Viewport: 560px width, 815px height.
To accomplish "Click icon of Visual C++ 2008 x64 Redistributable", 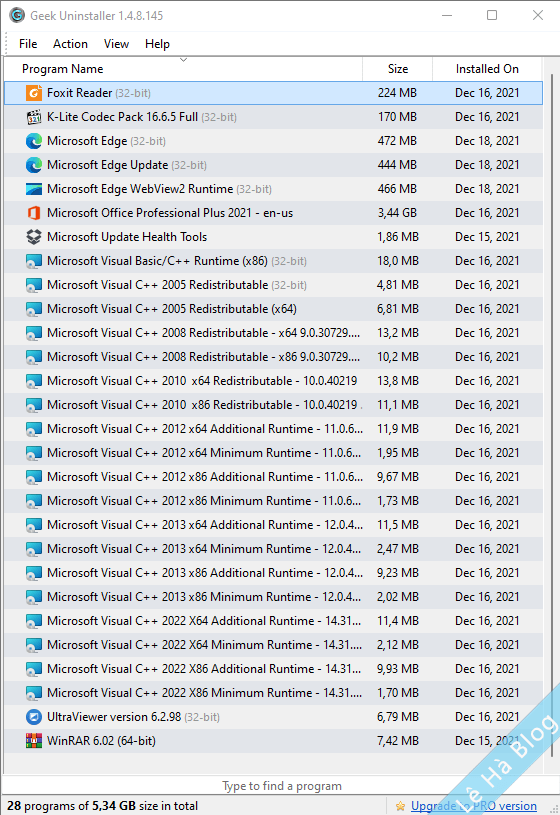I will tap(34, 333).
